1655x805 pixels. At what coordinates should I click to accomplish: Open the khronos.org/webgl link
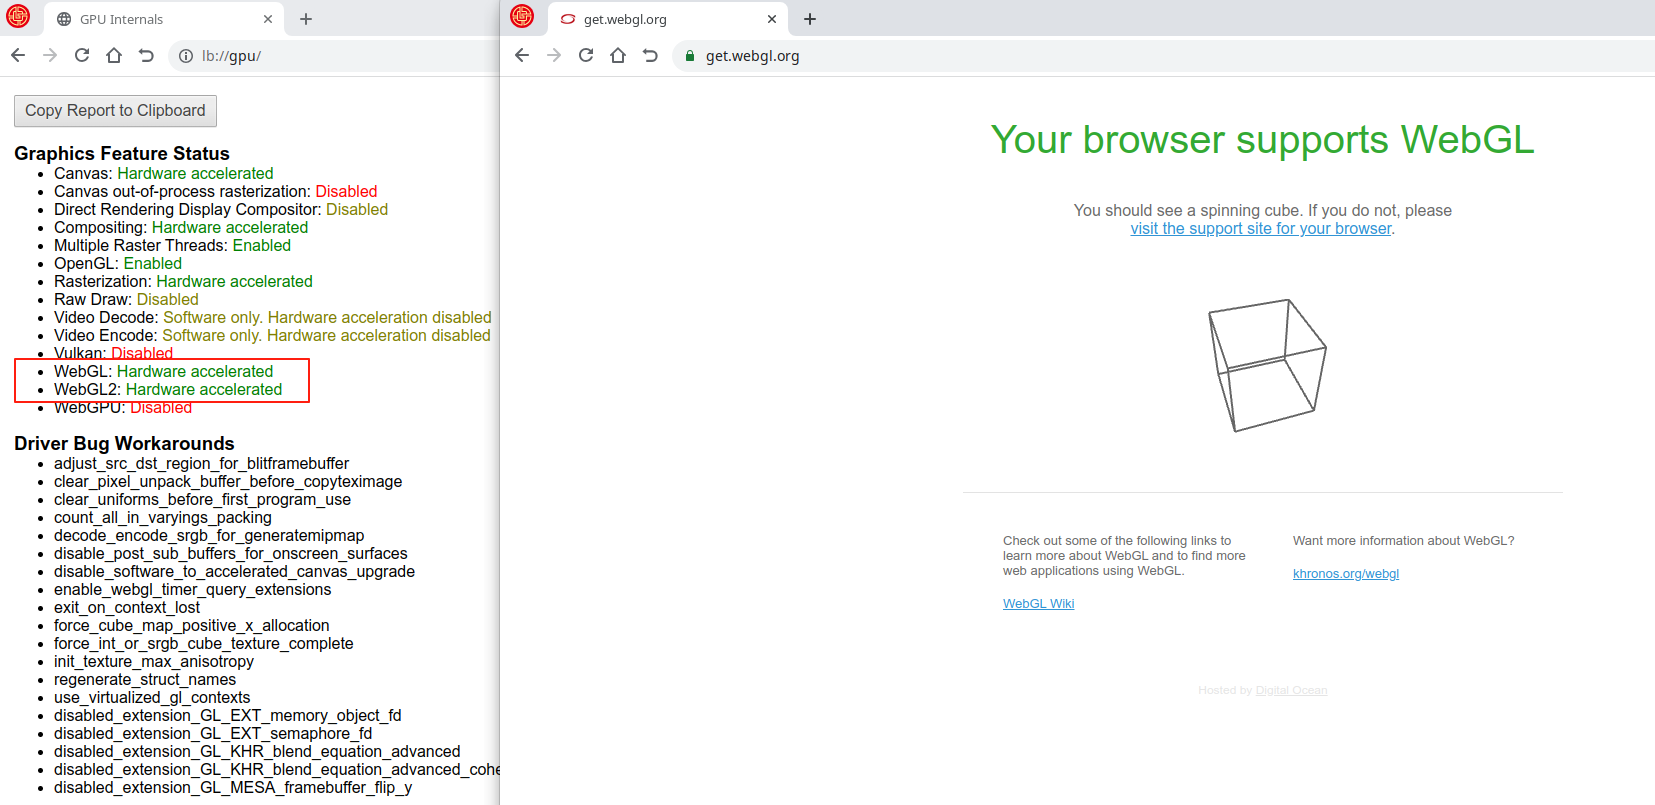tap(1345, 573)
